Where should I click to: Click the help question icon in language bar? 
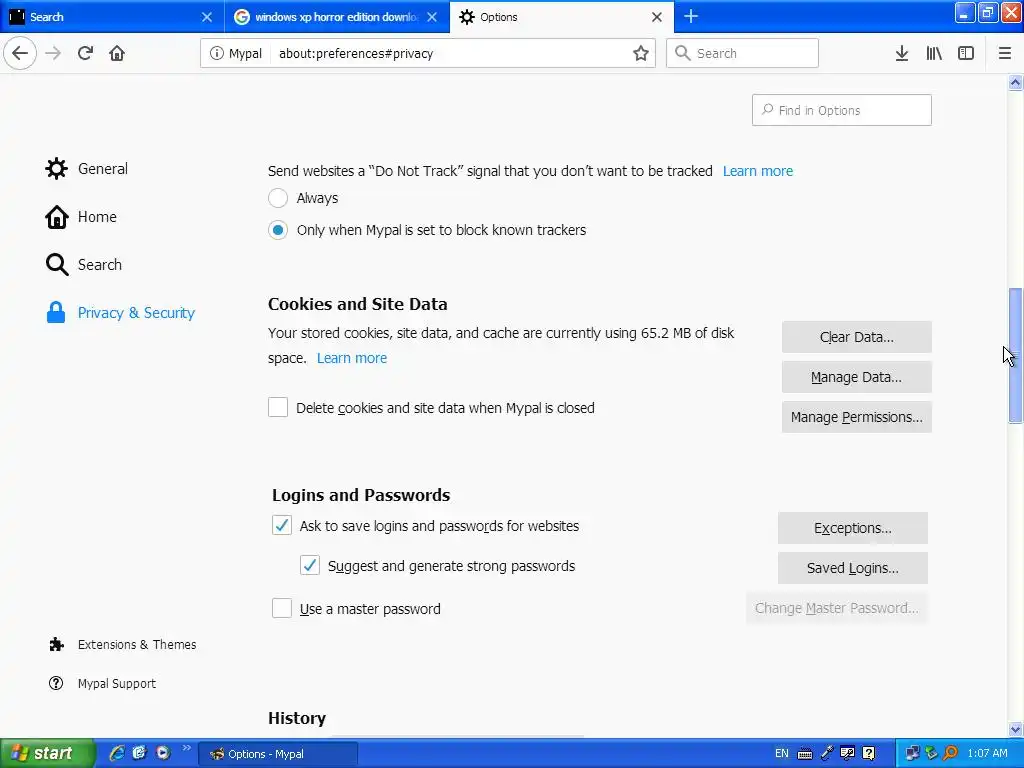tap(869, 754)
